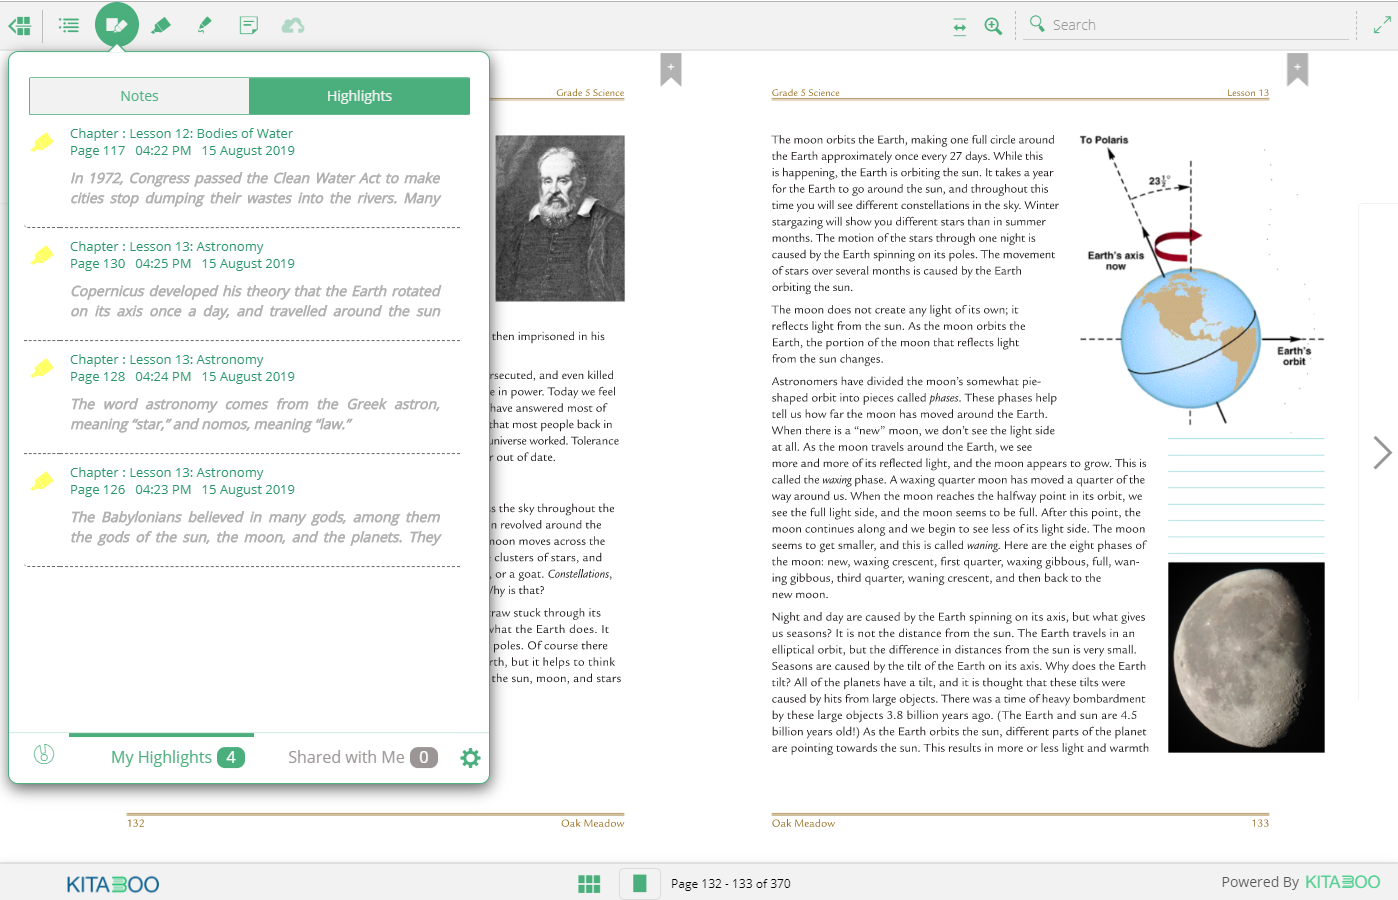This screenshot has width=1398, height=900.
Task: Click the cloud sync icon
Action: pos(293,25)
